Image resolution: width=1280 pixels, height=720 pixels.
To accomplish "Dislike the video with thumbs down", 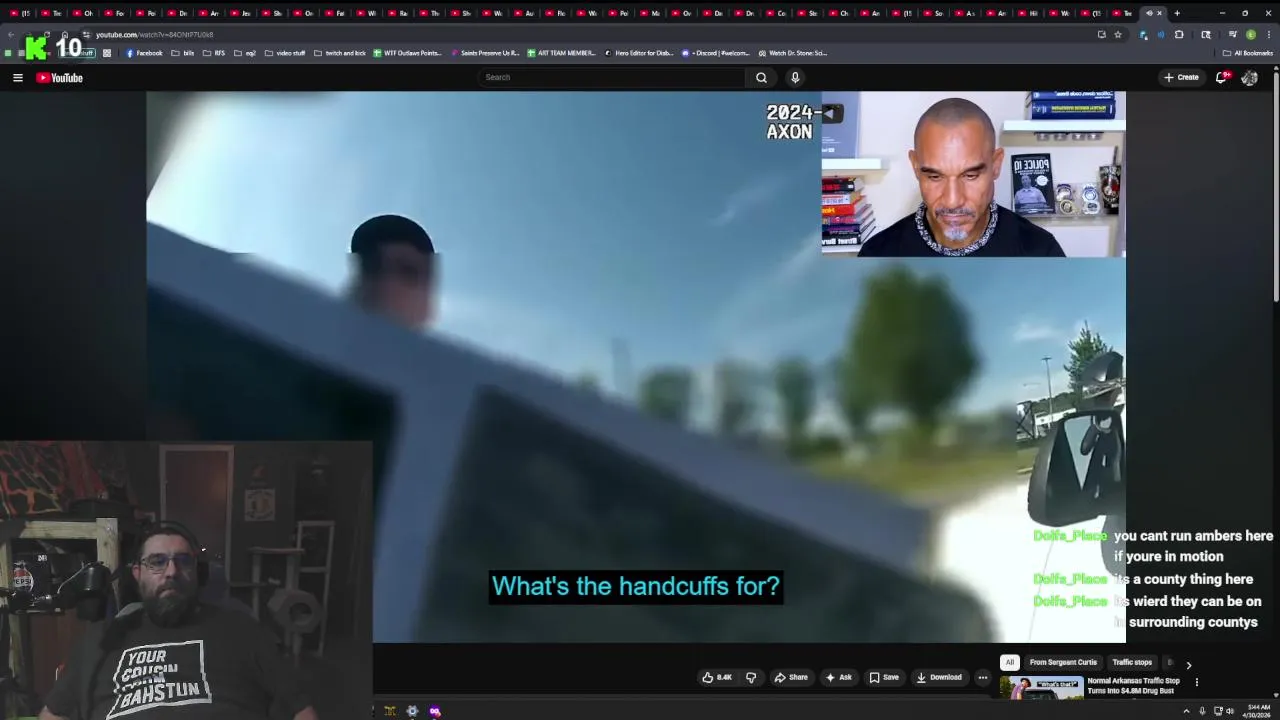I will [751, 677].
